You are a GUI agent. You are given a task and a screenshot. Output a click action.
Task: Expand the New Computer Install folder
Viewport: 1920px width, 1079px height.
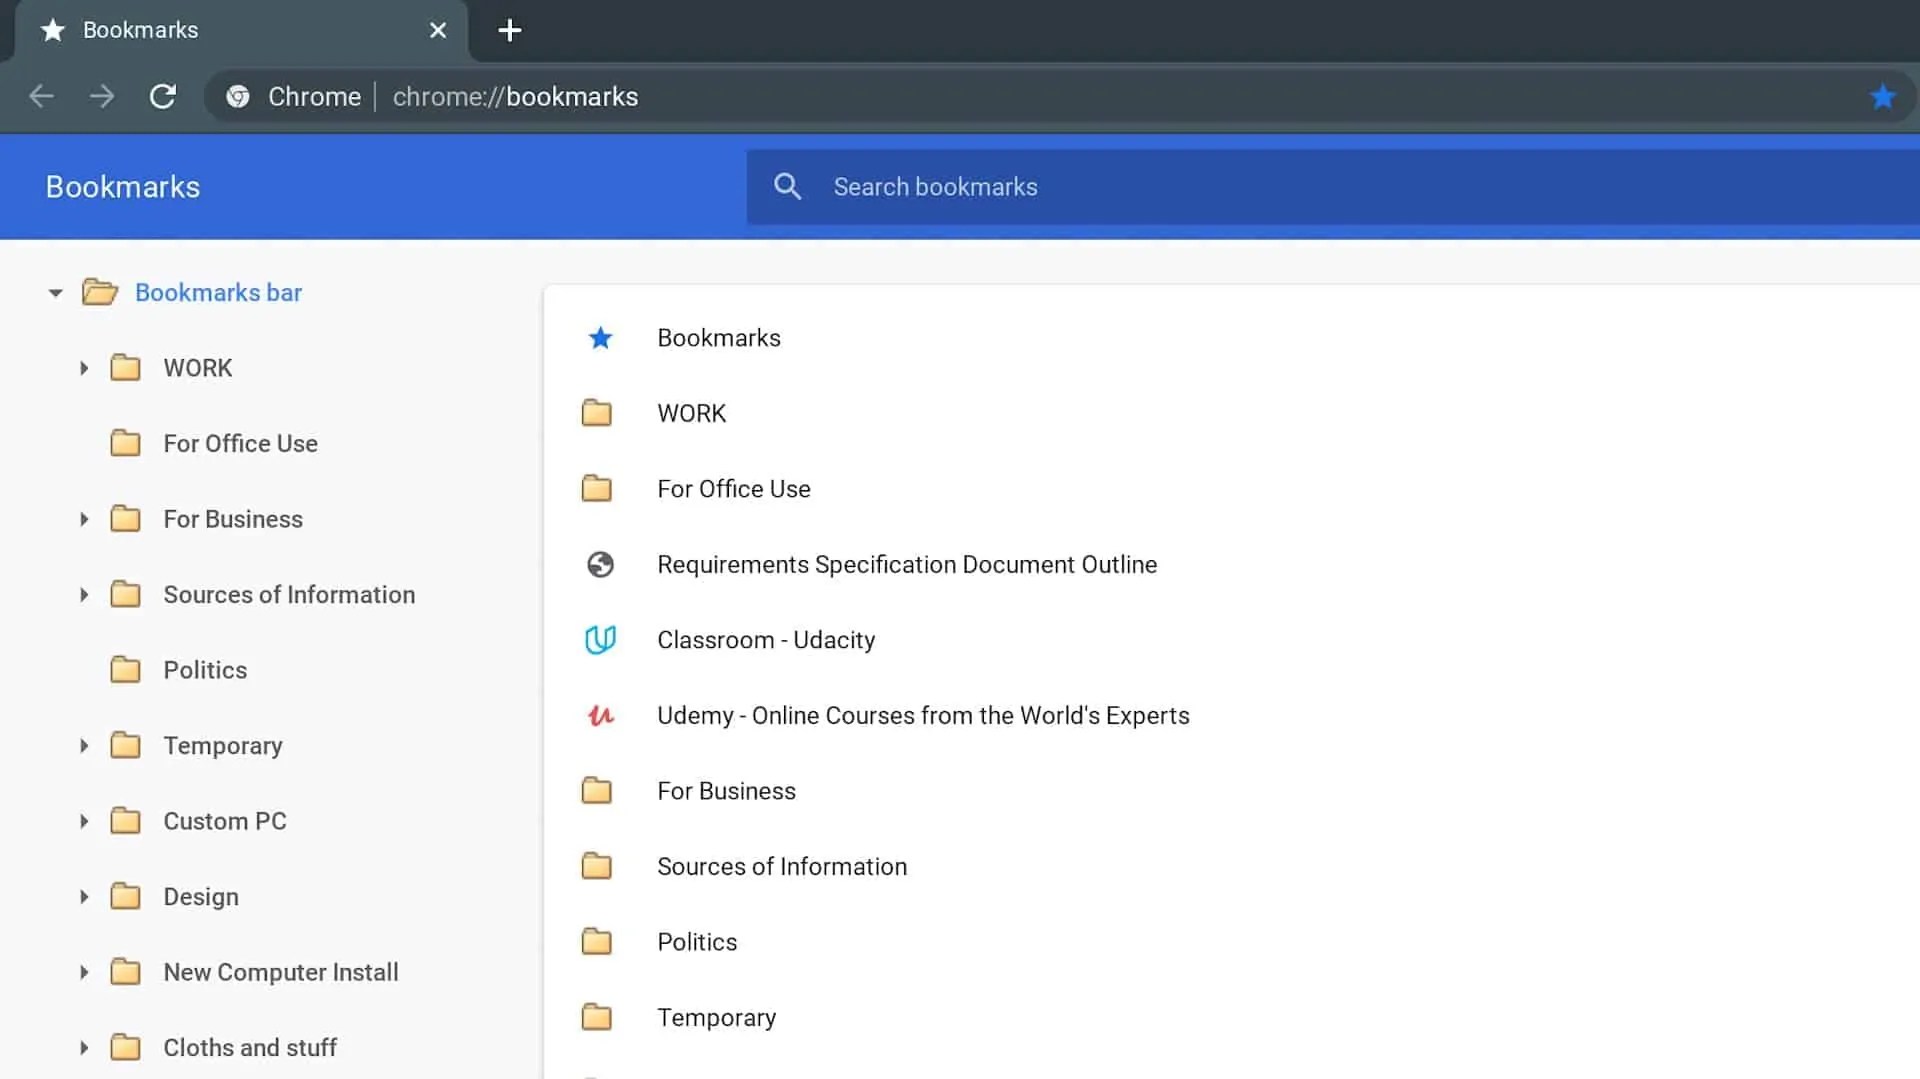click(x=83, y=971)
